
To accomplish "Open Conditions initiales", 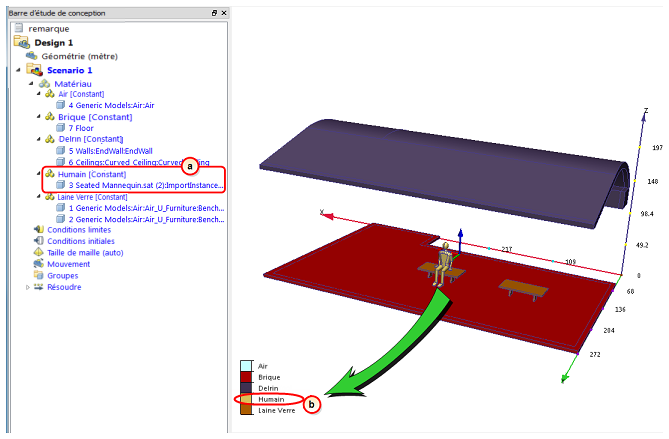I will pyautogui.click(x=81, y=241).
